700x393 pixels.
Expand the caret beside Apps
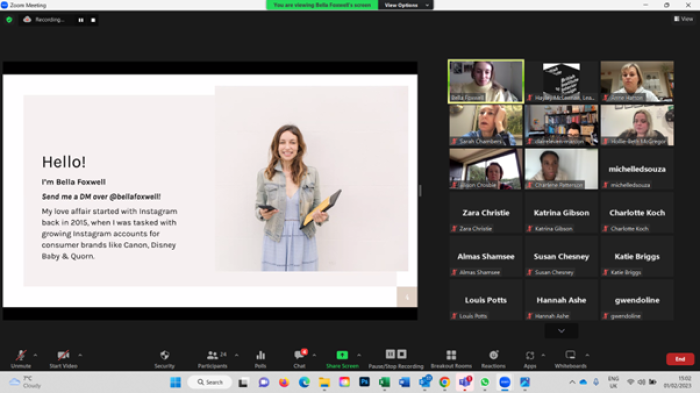tap(543, 355)
